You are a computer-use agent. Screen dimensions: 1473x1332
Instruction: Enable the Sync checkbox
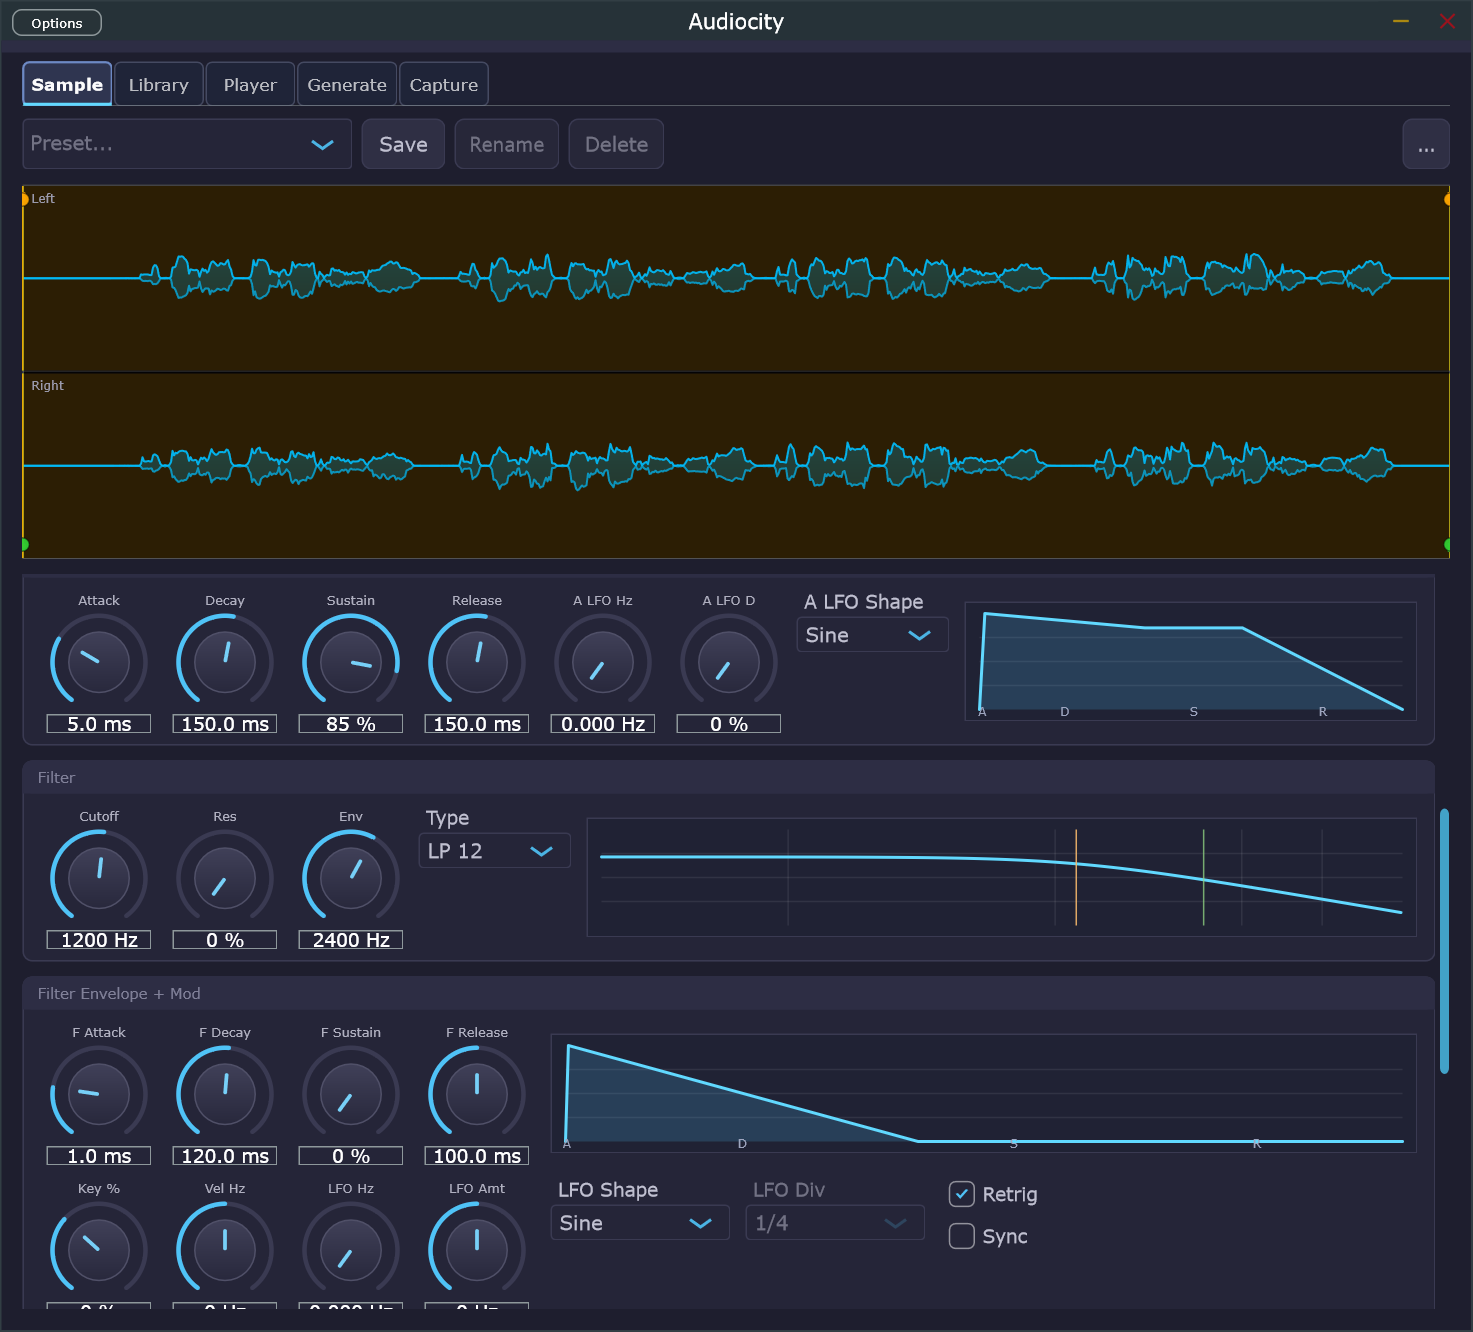tap(961, 1236)
